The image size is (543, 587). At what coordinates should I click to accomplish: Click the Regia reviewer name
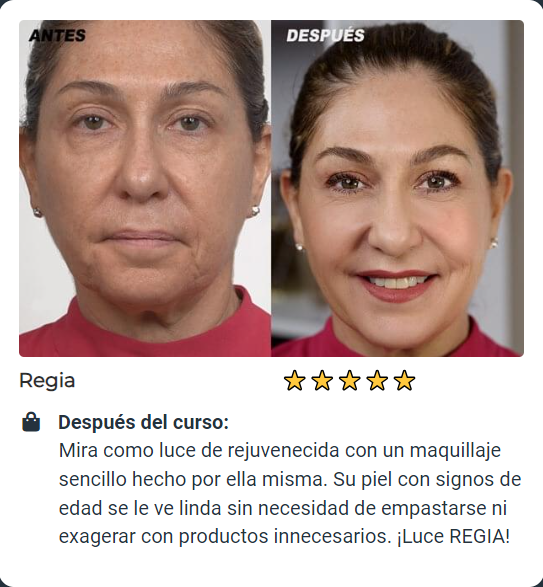[47, 381]
